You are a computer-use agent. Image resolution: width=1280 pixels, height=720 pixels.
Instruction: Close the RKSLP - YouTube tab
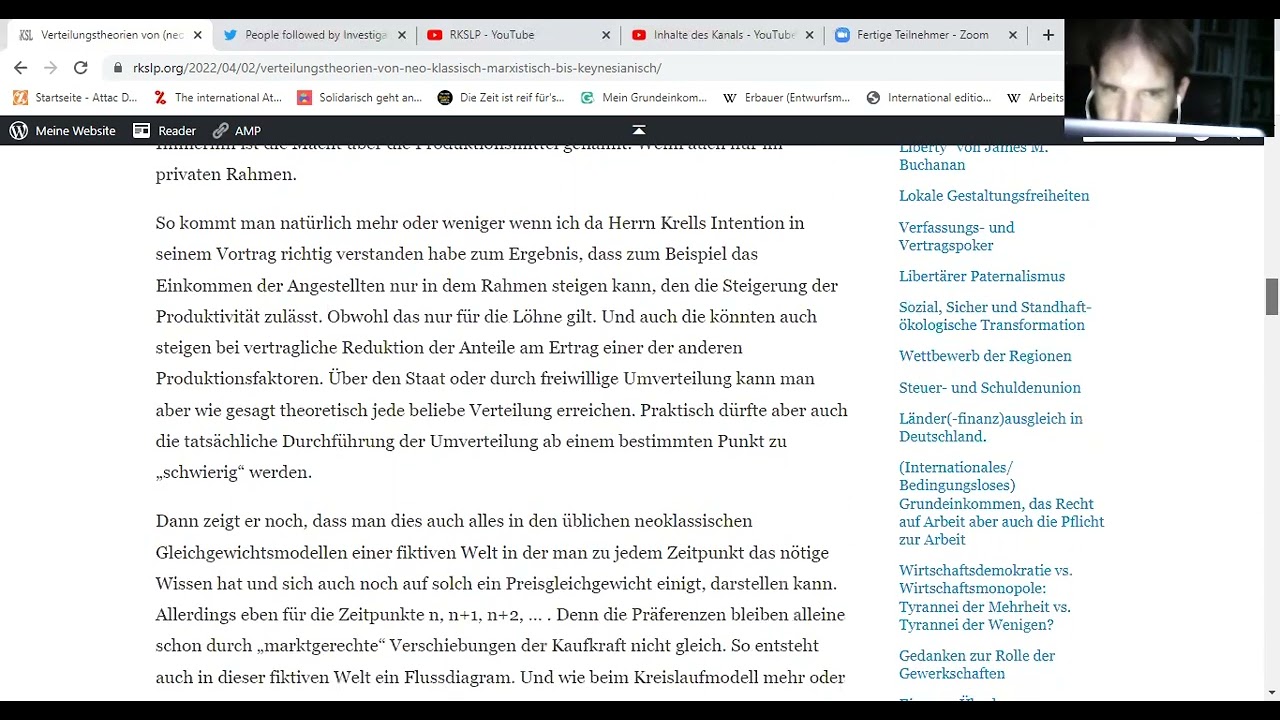(606, 35)
